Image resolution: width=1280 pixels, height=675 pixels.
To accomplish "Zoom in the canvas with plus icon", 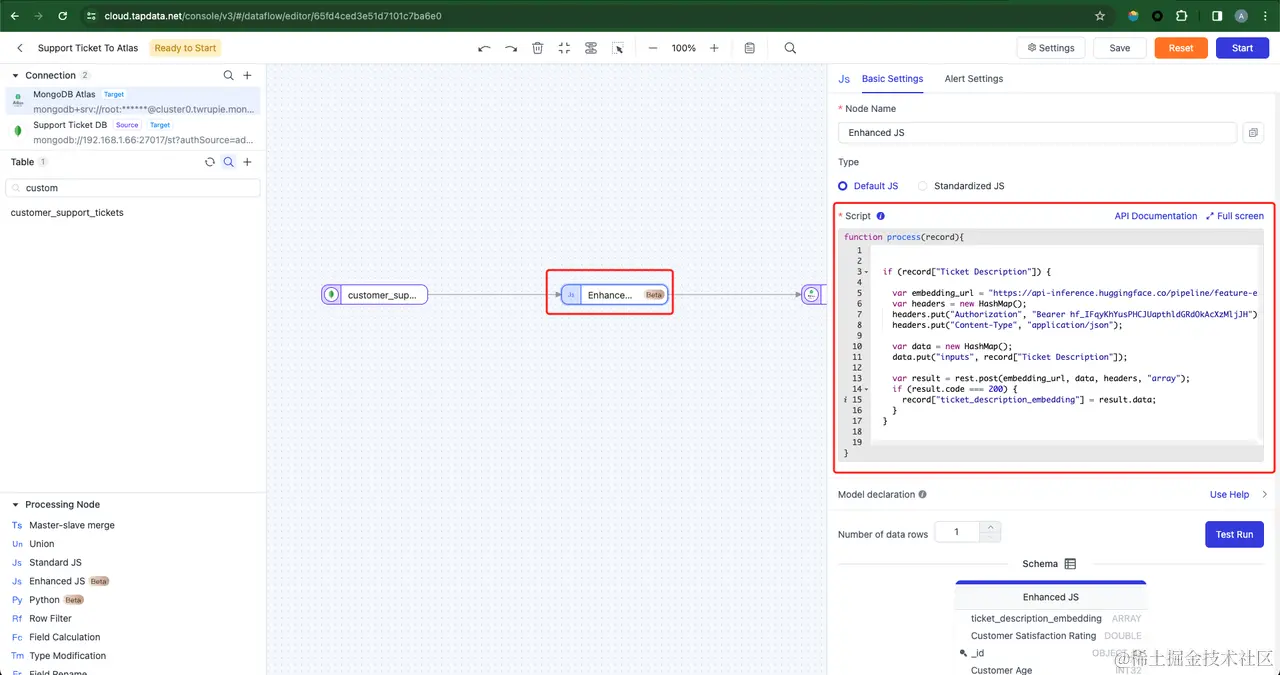I will click(x=714, y=48).
